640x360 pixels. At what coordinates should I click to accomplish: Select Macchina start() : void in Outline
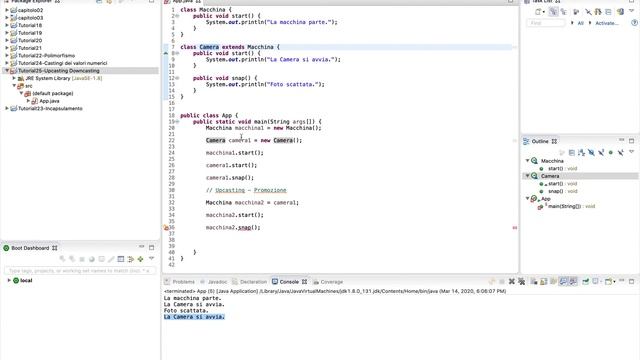pyautogui.click(x=562, y=168)
